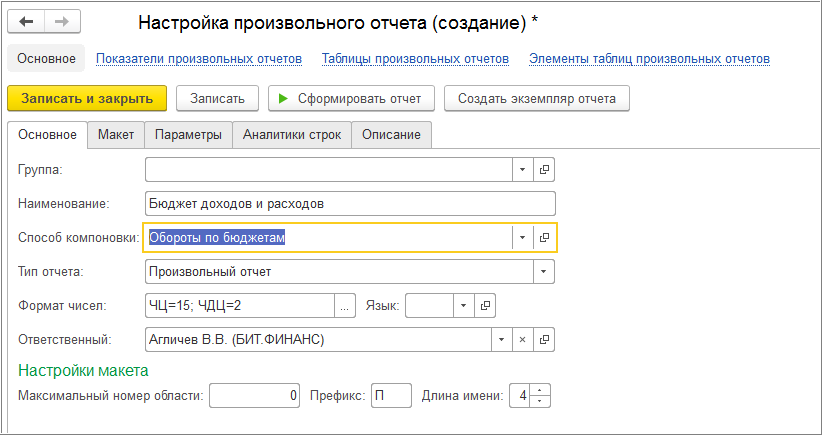The height and width of the screenshot is (435, 822).
Task: Click the forward navigation arrow
Action: click(x=61, y=21)
